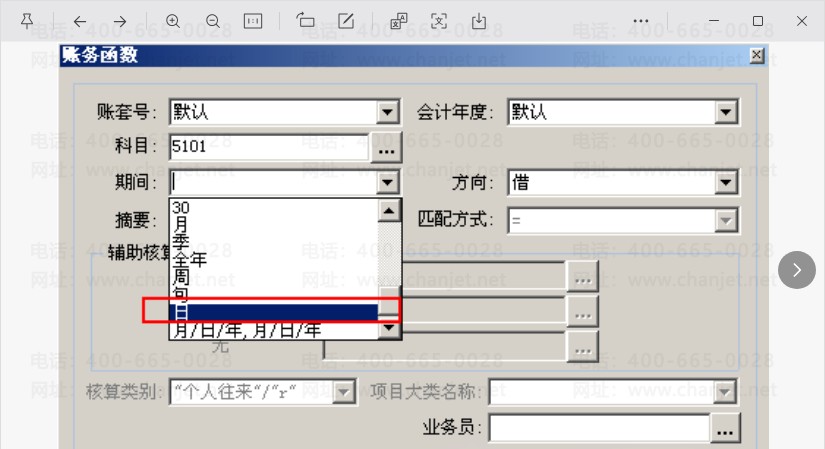Select 月/日/年,月/日/年 in the period list
The image size is (825, 449).
click(274, 330)
